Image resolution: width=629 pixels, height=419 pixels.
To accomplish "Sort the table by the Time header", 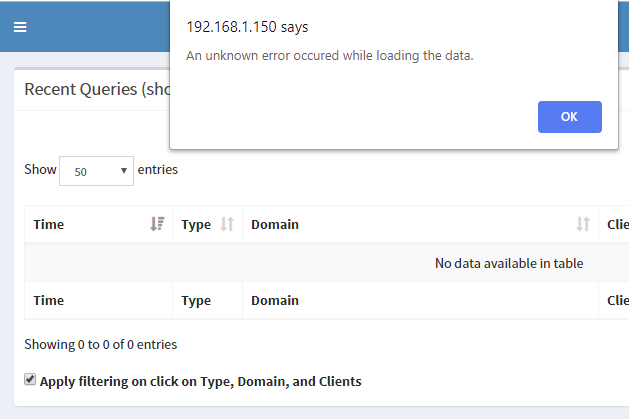I will 49,225.
